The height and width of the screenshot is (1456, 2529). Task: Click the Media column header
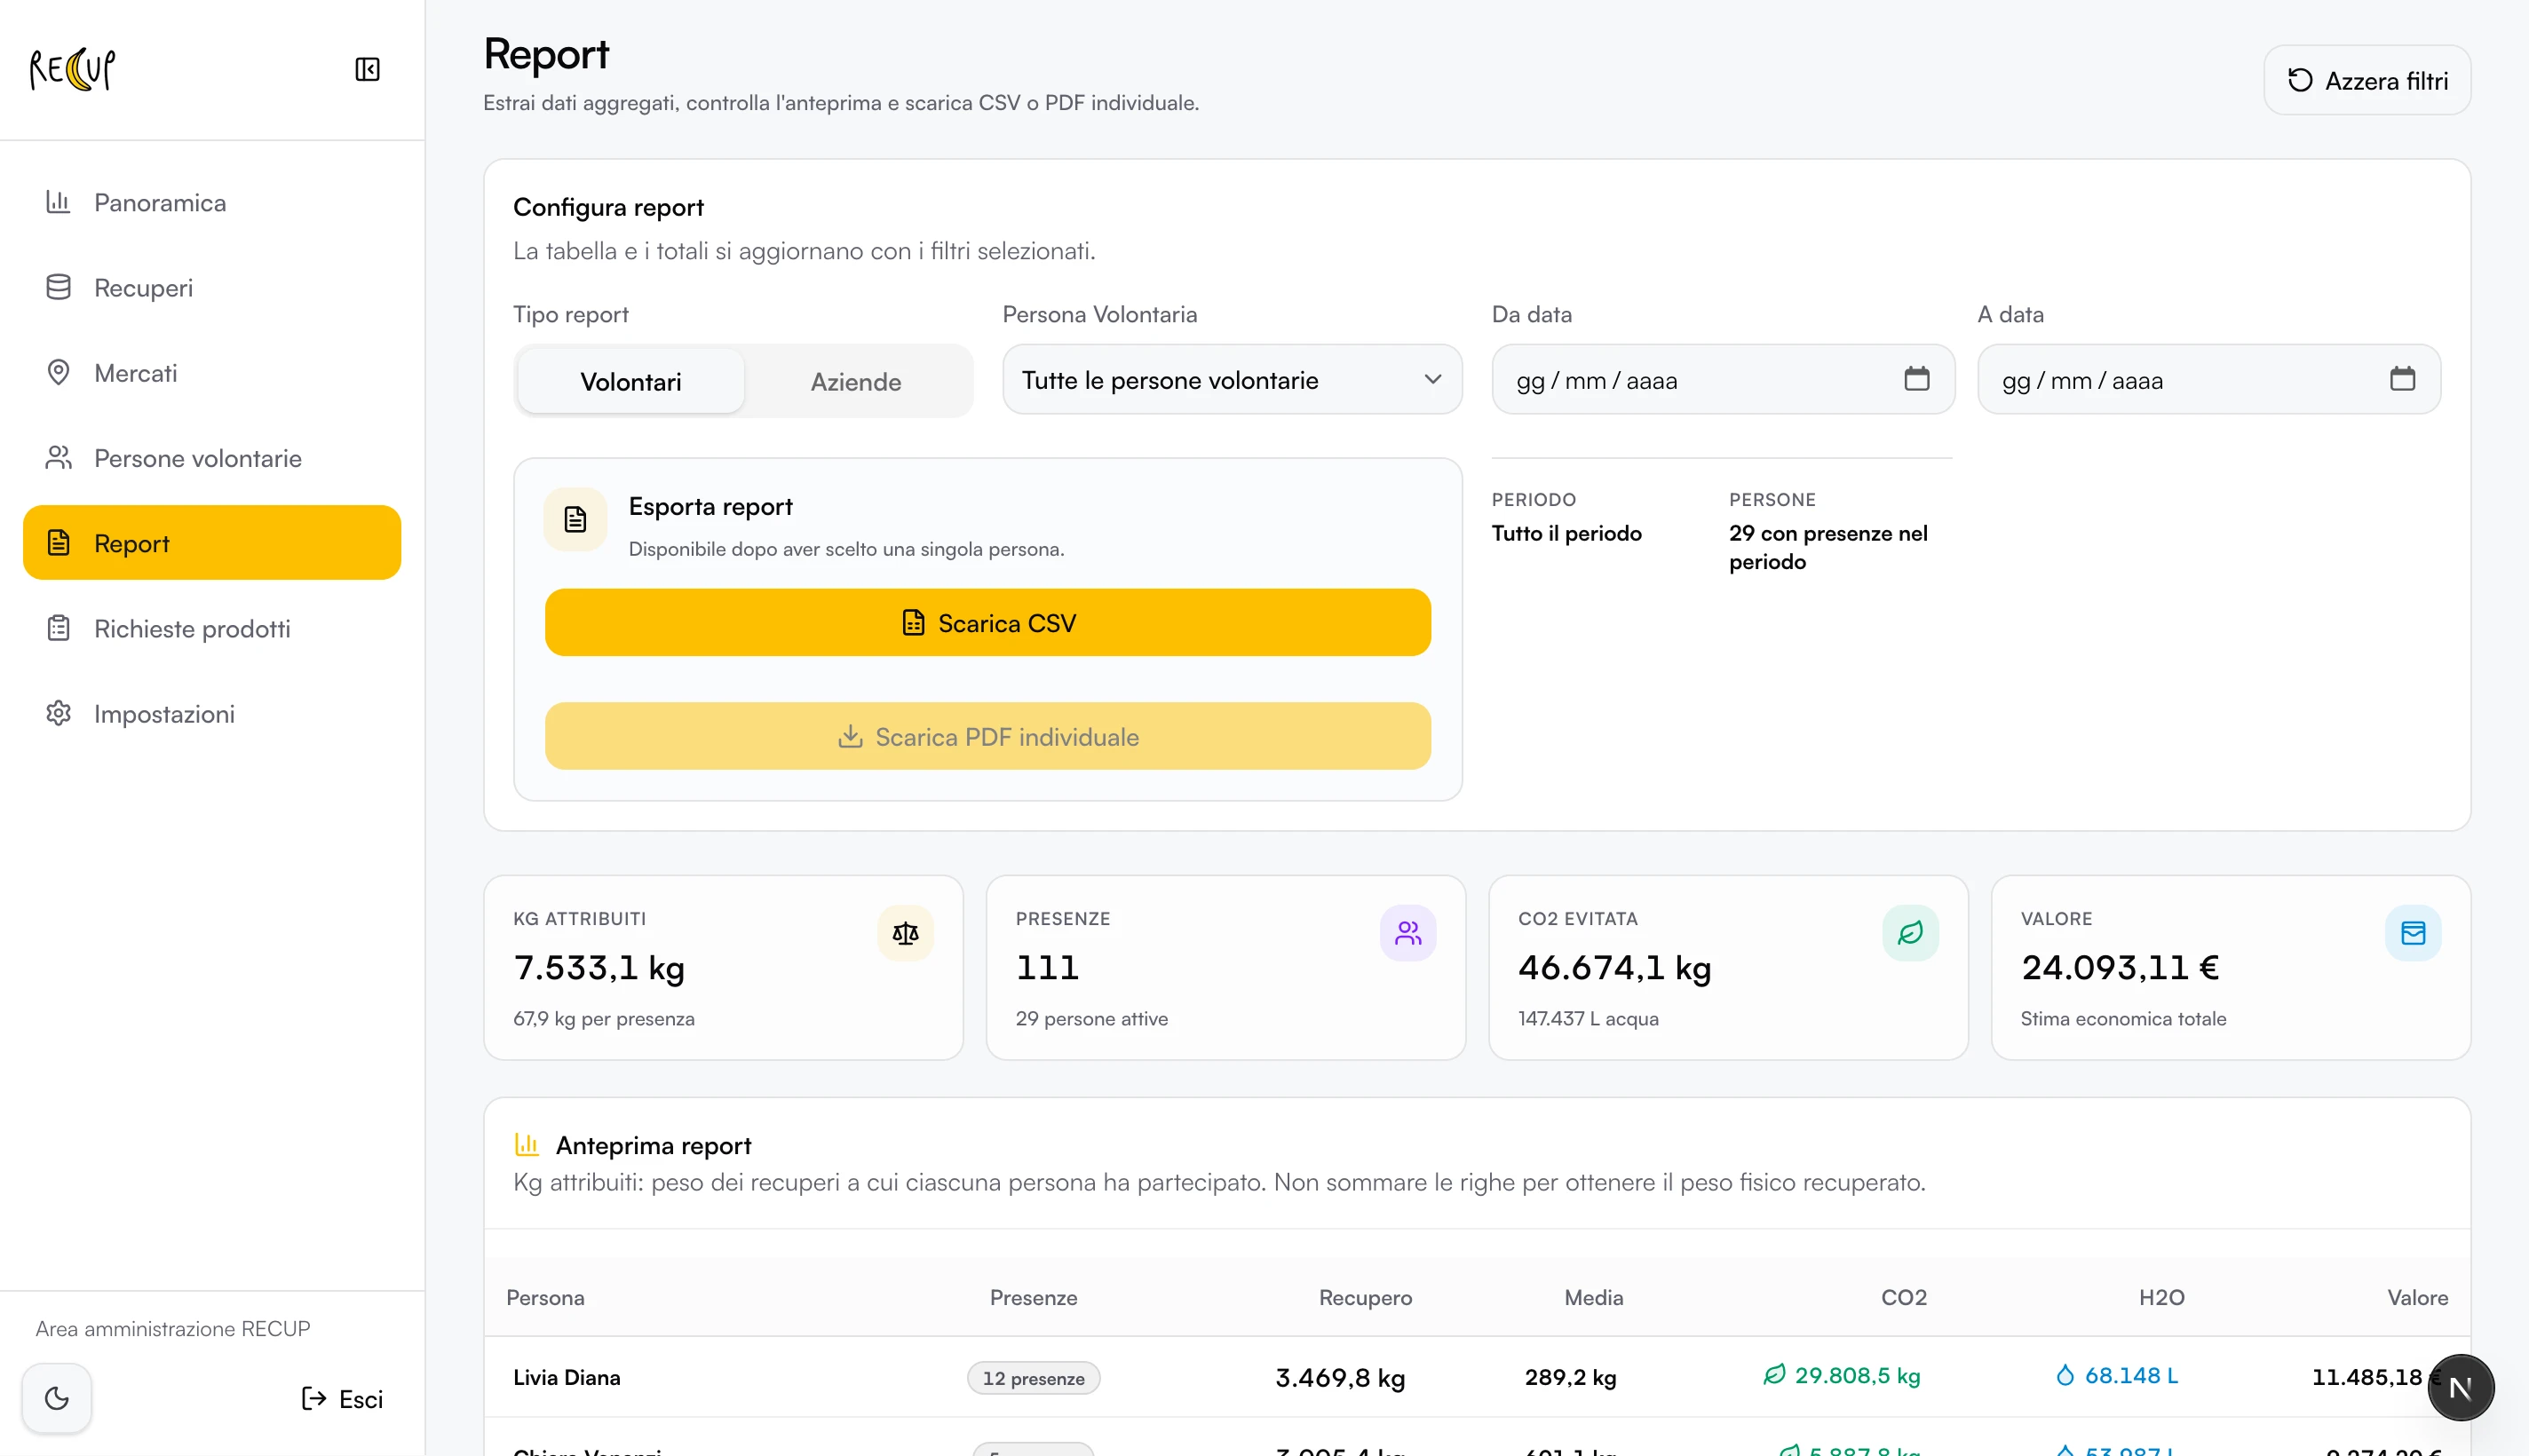point(1593,1297)
